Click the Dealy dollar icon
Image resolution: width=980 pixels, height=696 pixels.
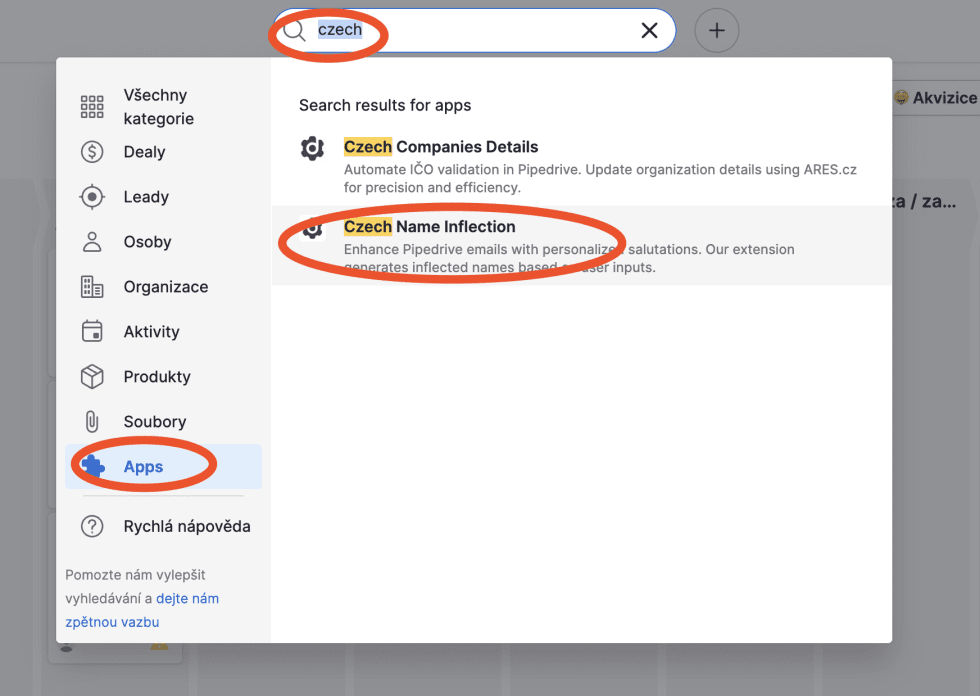click(92, 152)
